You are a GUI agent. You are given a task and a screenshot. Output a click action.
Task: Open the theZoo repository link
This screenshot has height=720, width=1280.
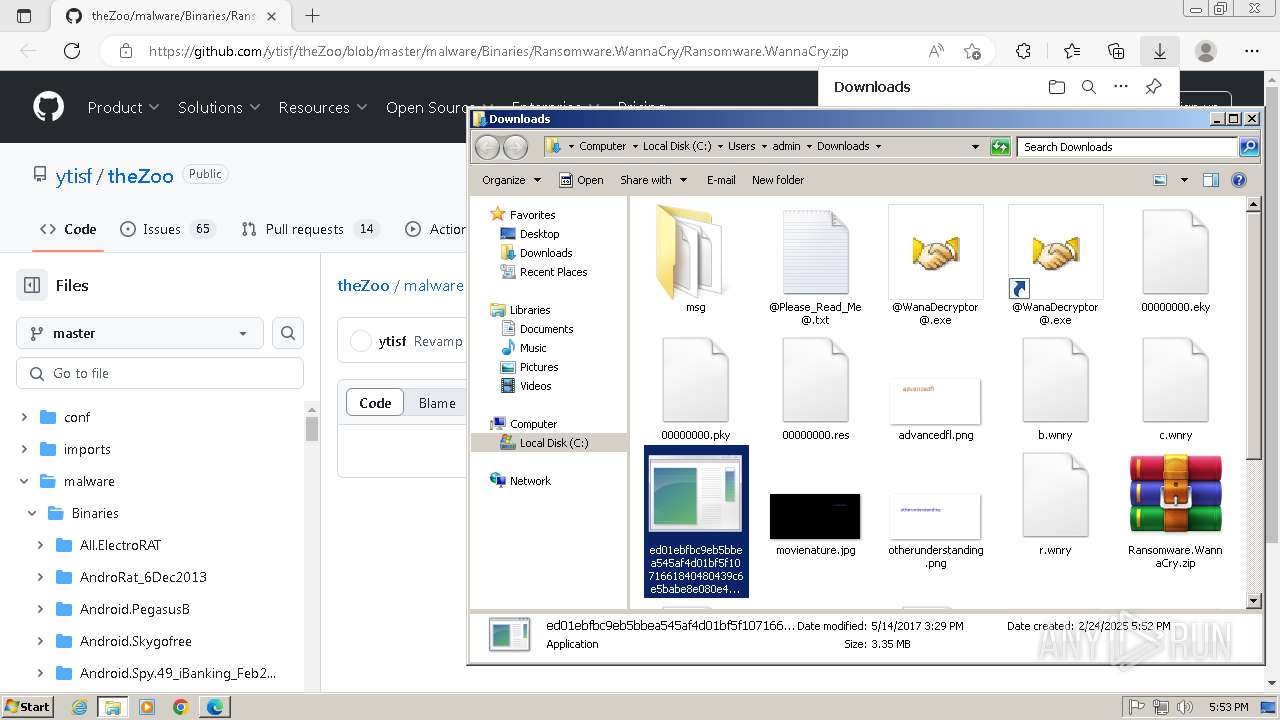coord(140,176)
